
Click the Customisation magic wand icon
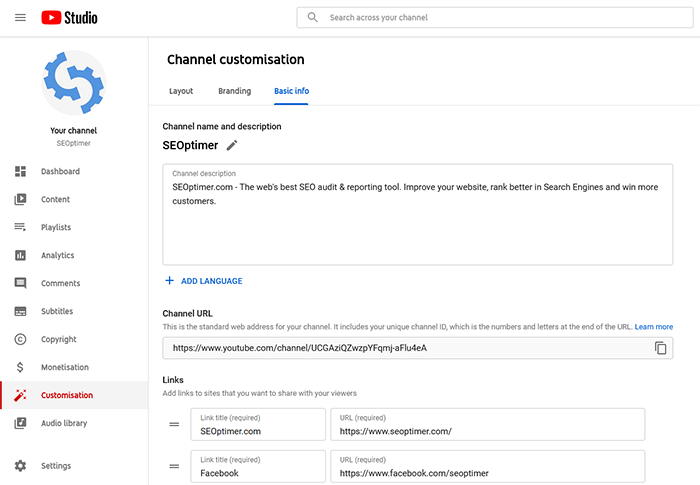(20, 395)
